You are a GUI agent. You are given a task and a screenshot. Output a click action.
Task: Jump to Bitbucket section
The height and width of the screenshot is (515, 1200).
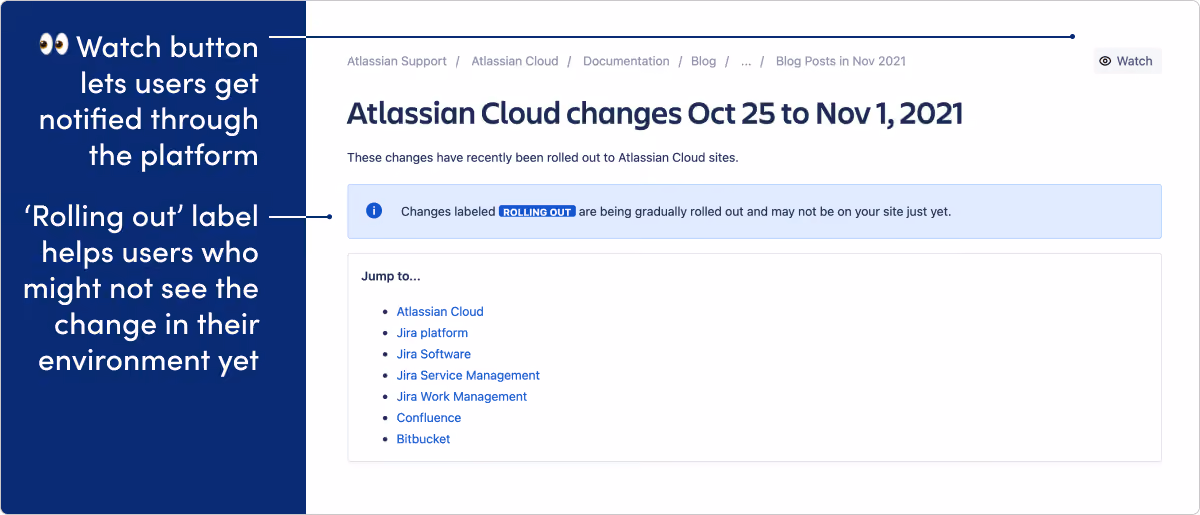point(424,439)
